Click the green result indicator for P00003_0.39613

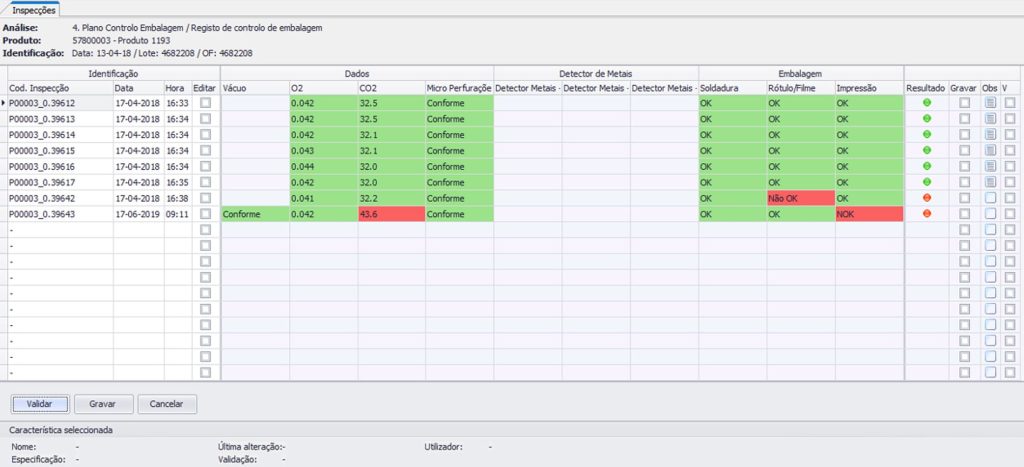coord(925,119)
